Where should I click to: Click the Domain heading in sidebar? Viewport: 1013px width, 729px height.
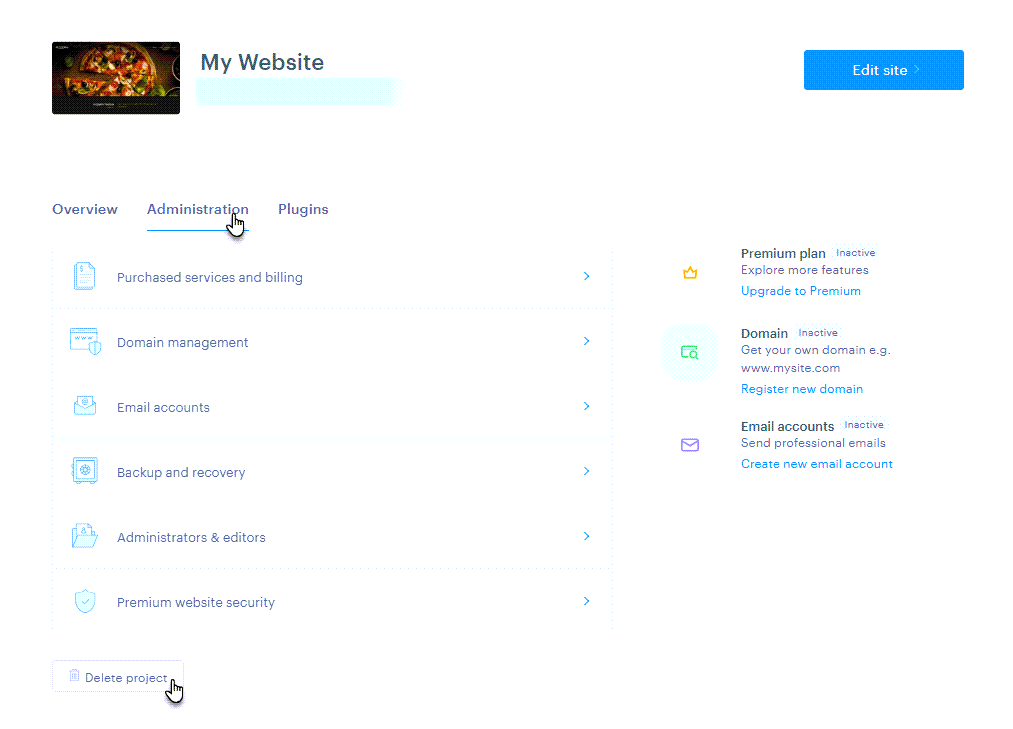coord(764,333)
